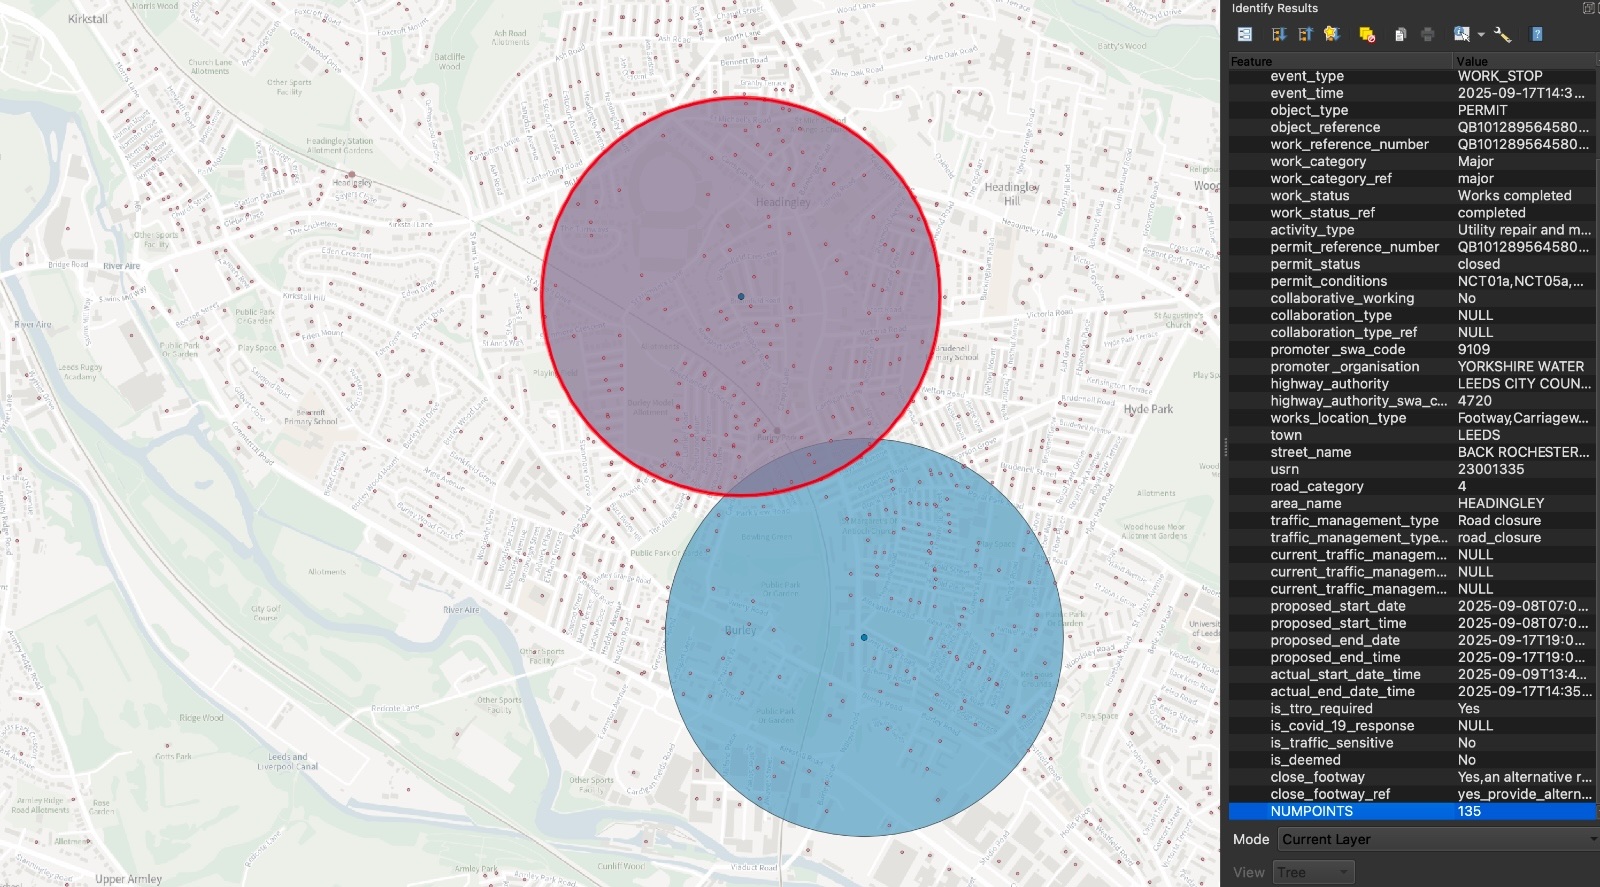Click the red buffer circle's center point
Viewport: 1600px width, 887px height.
click(x=741, y=296)
